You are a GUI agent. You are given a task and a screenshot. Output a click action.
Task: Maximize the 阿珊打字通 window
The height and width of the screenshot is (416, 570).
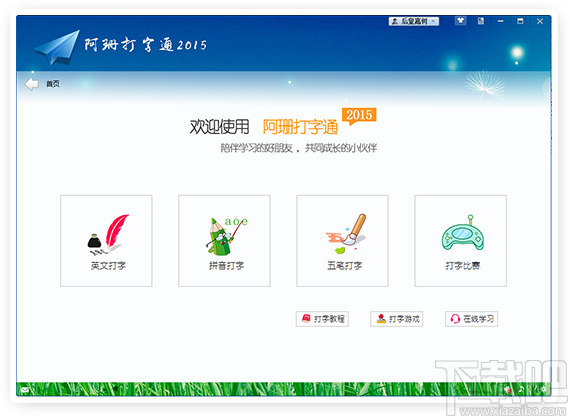click(520, 21)
